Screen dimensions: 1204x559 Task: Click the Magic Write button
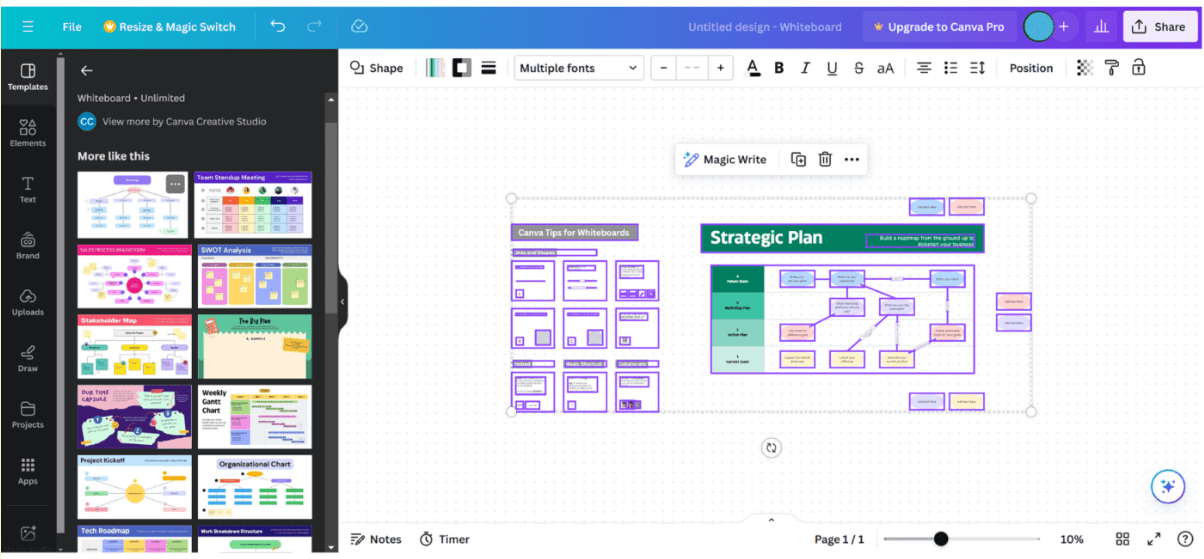[x=725, y=159]
